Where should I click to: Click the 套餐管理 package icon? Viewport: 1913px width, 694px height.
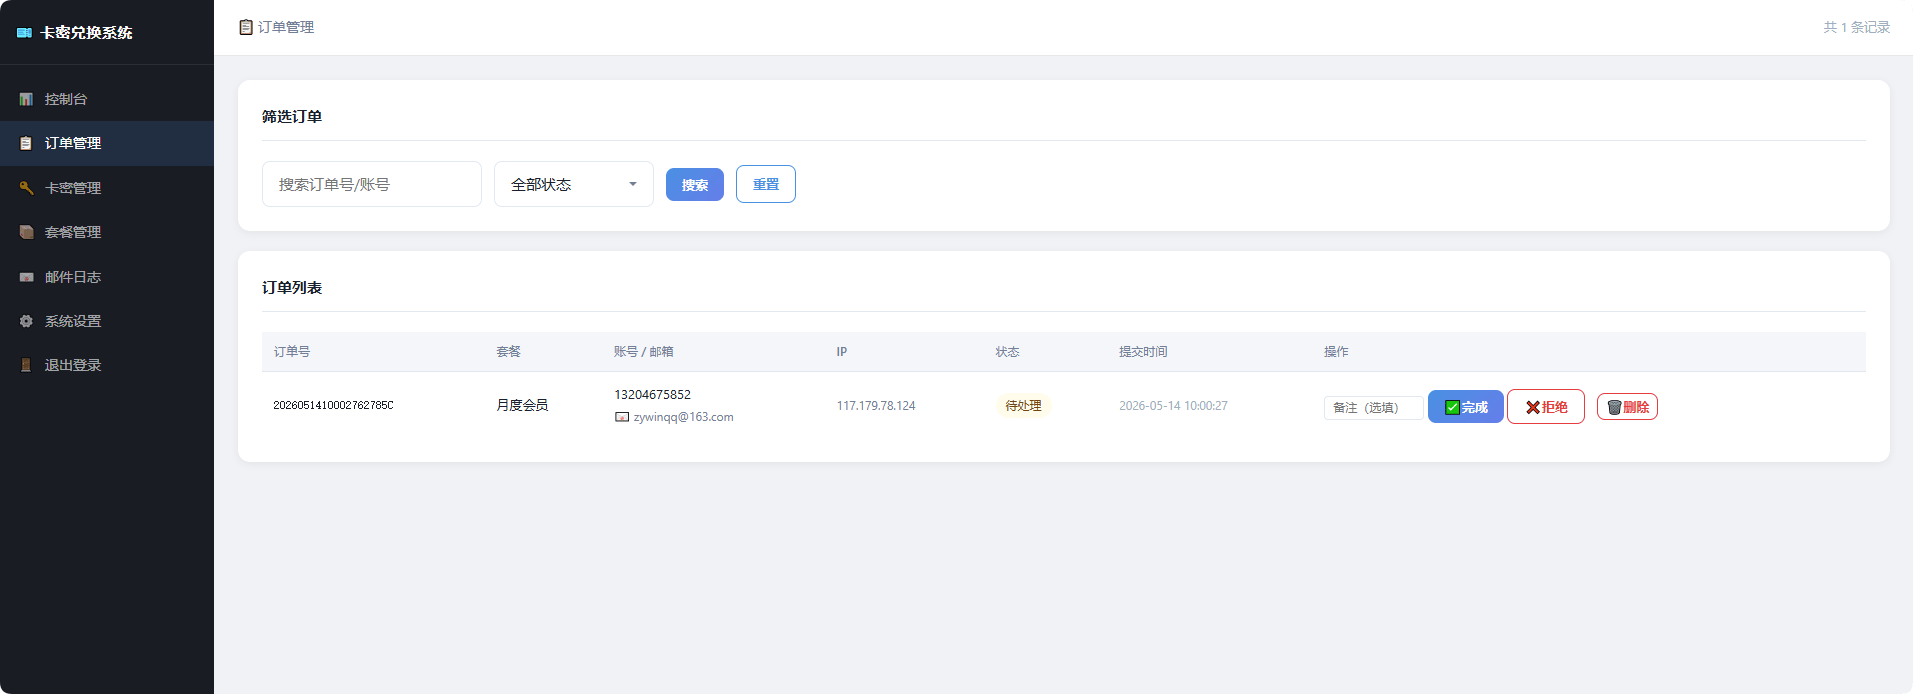26,232
